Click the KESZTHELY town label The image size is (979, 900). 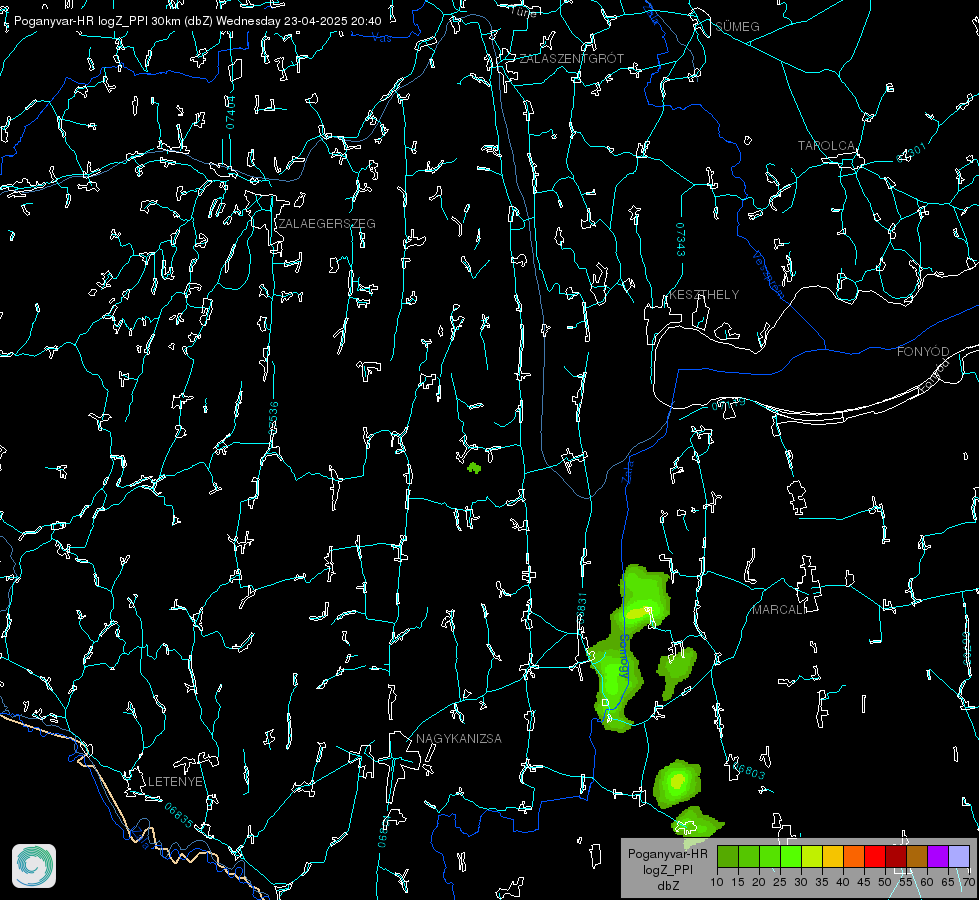coord(704,295)
